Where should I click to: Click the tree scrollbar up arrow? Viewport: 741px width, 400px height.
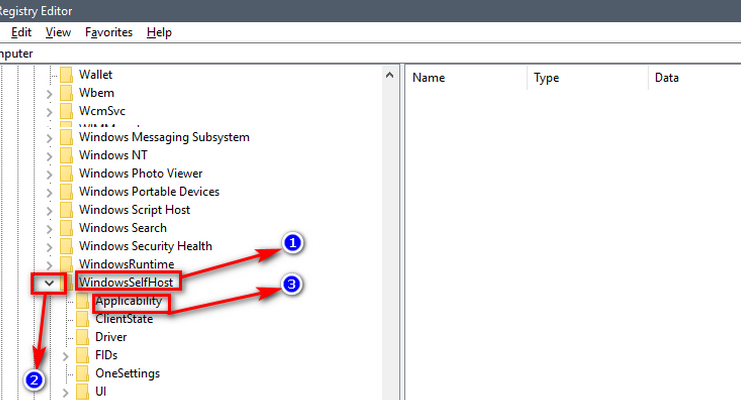pos(389,75)
